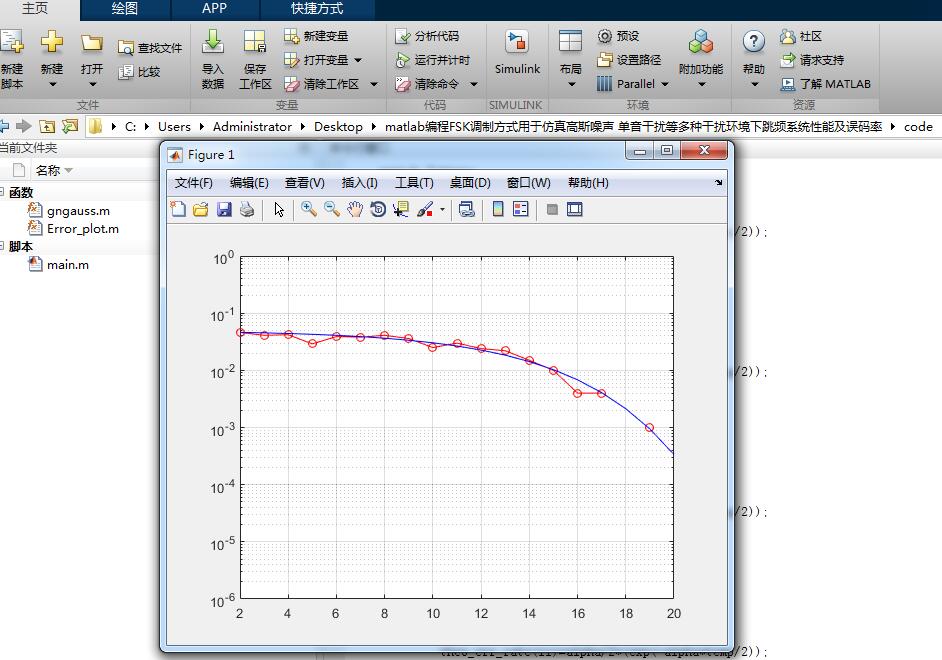Select the Brush data tool

click(425, 209)
